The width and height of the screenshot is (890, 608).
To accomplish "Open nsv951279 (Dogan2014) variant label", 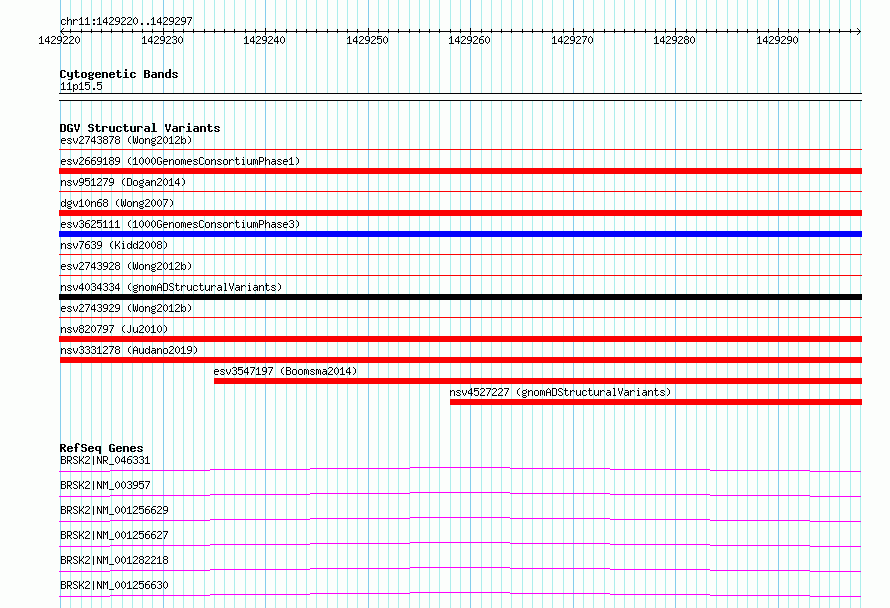I will [123, 182].
